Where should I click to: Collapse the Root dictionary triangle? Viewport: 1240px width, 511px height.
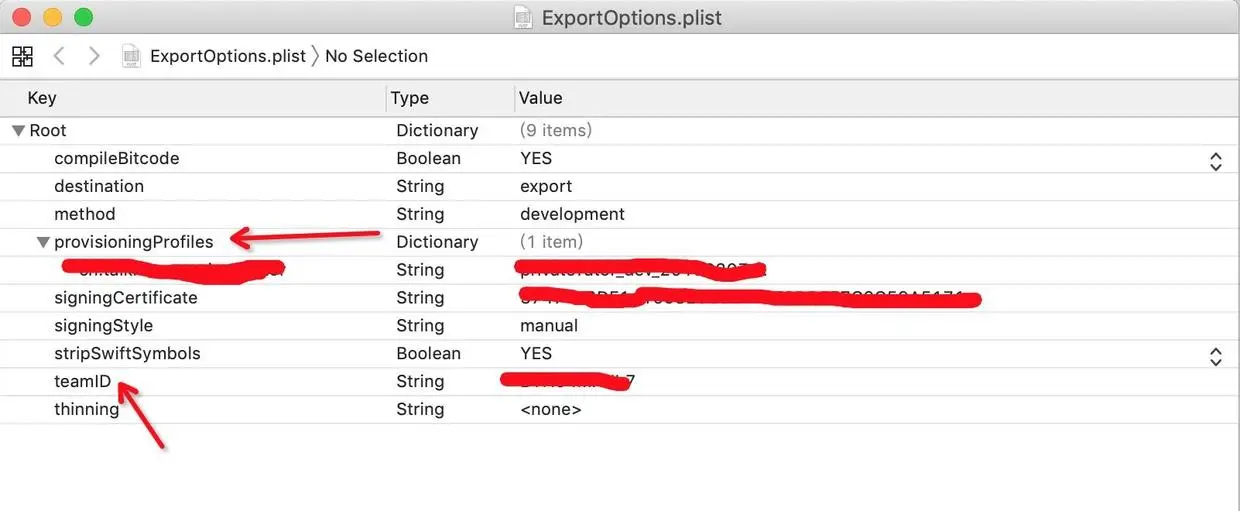pos(18,130)
